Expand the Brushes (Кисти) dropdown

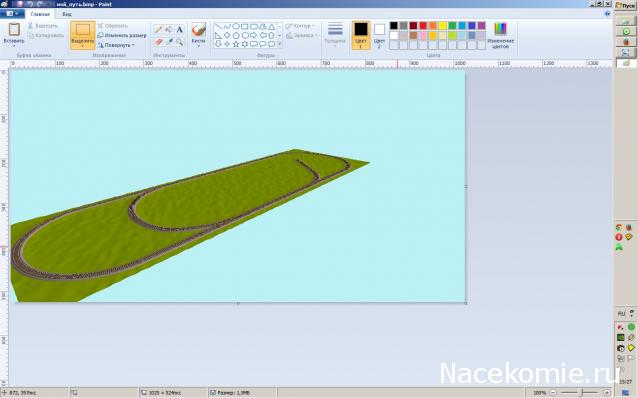point(199,35)
